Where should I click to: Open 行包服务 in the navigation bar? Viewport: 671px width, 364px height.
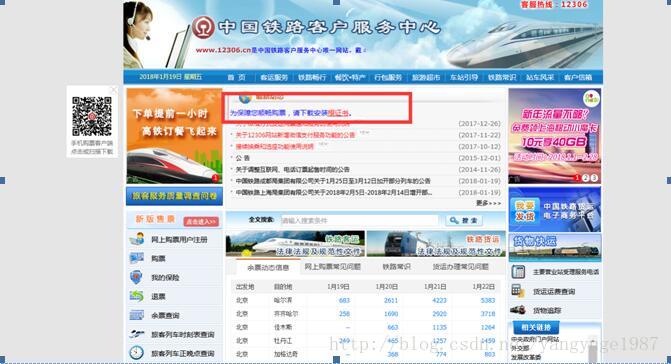coord(388,77)
